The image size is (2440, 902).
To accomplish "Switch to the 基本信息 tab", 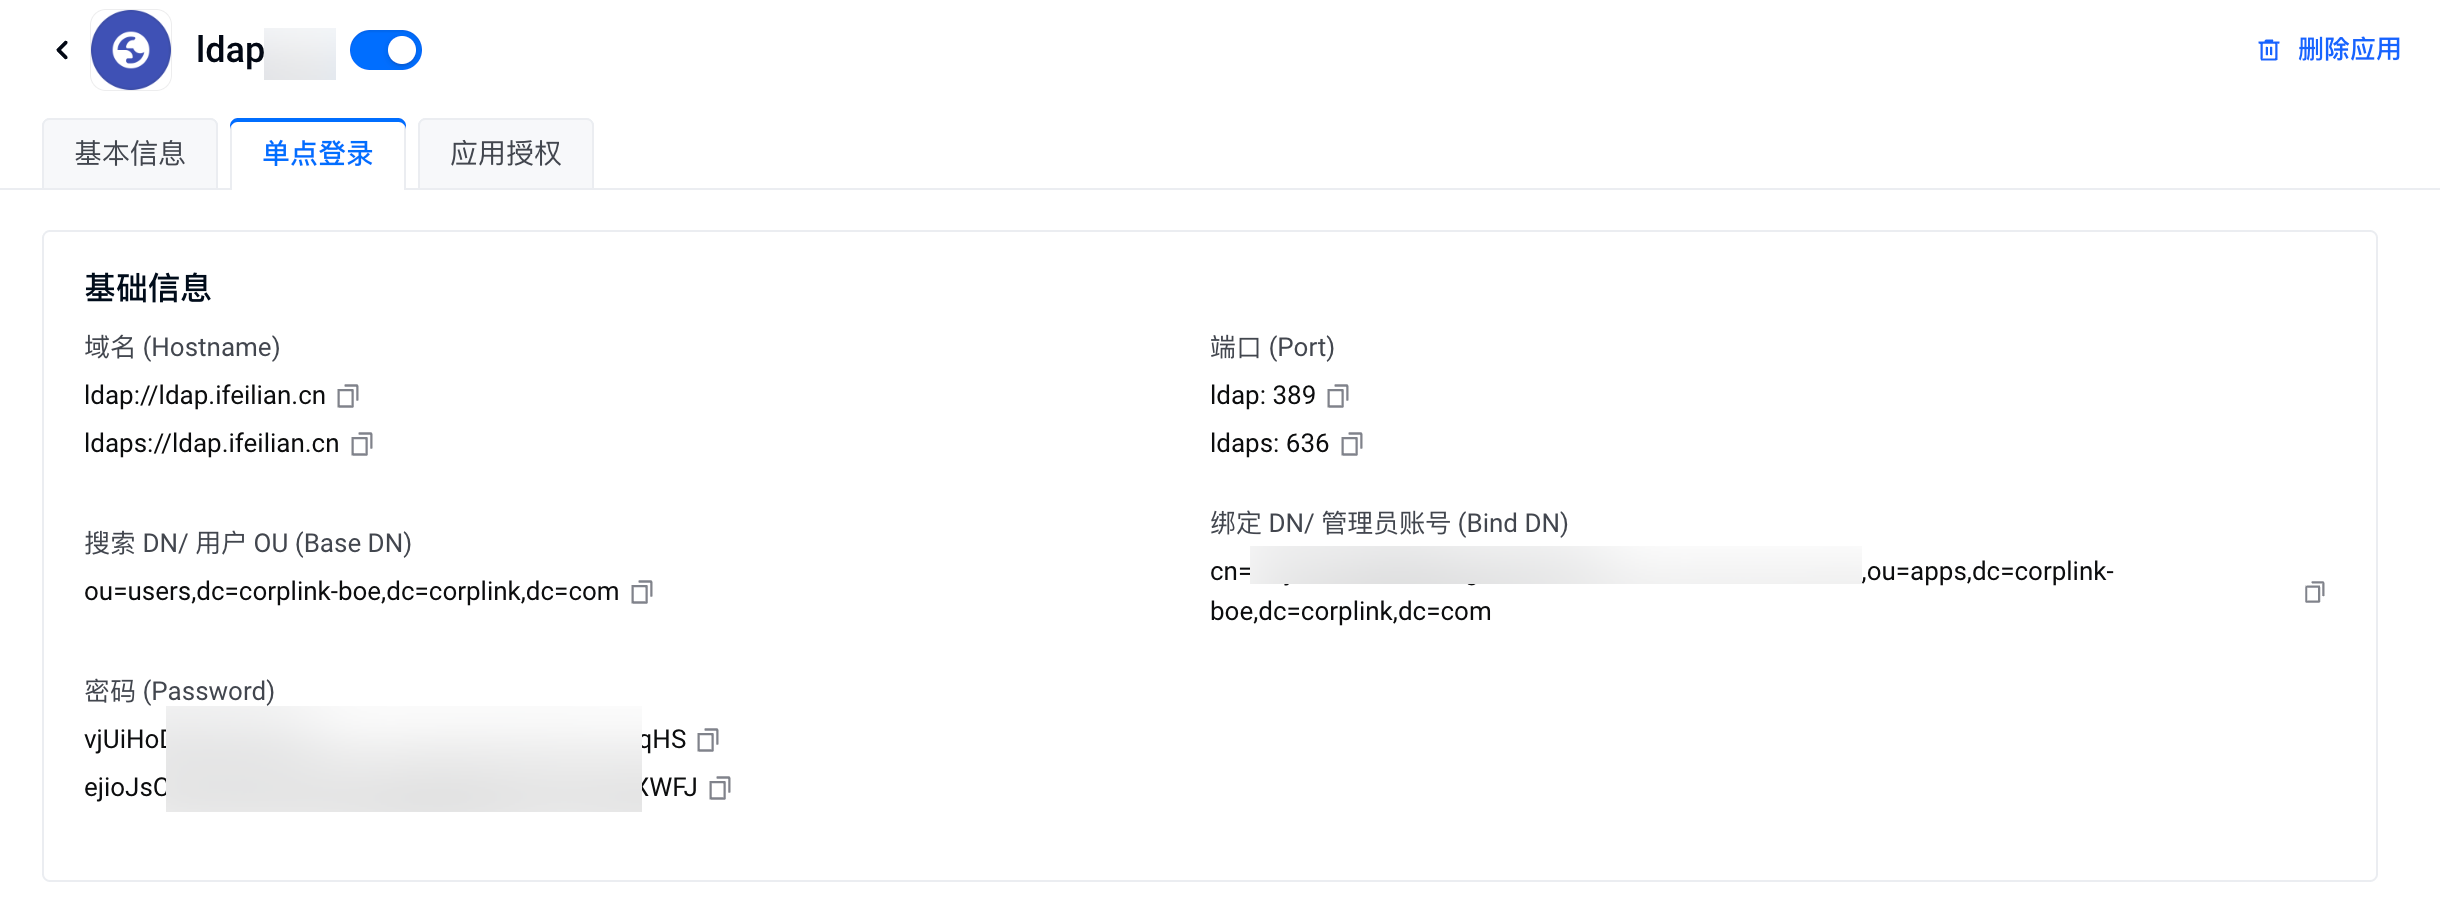I will point(130,153).
